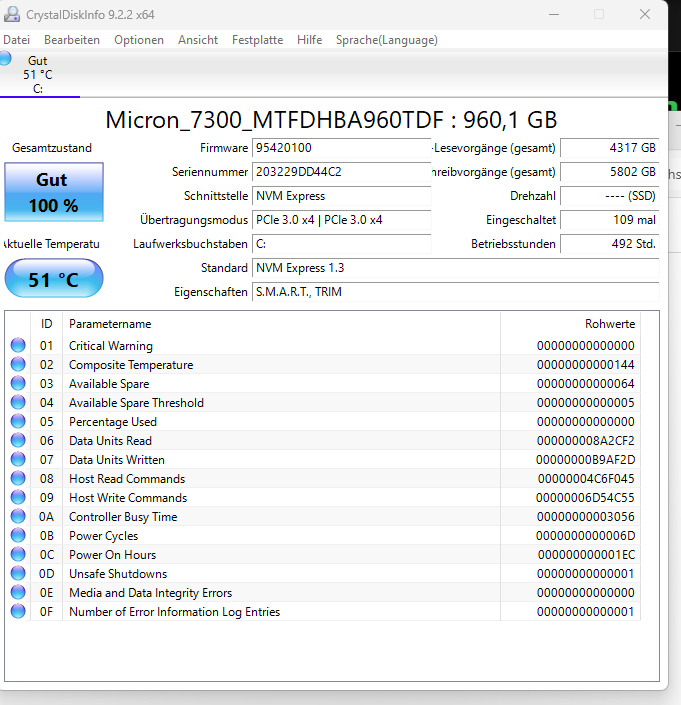Click the status orb for Controller Busy Time
The image size is (681, 705).
tap(18, 516)
